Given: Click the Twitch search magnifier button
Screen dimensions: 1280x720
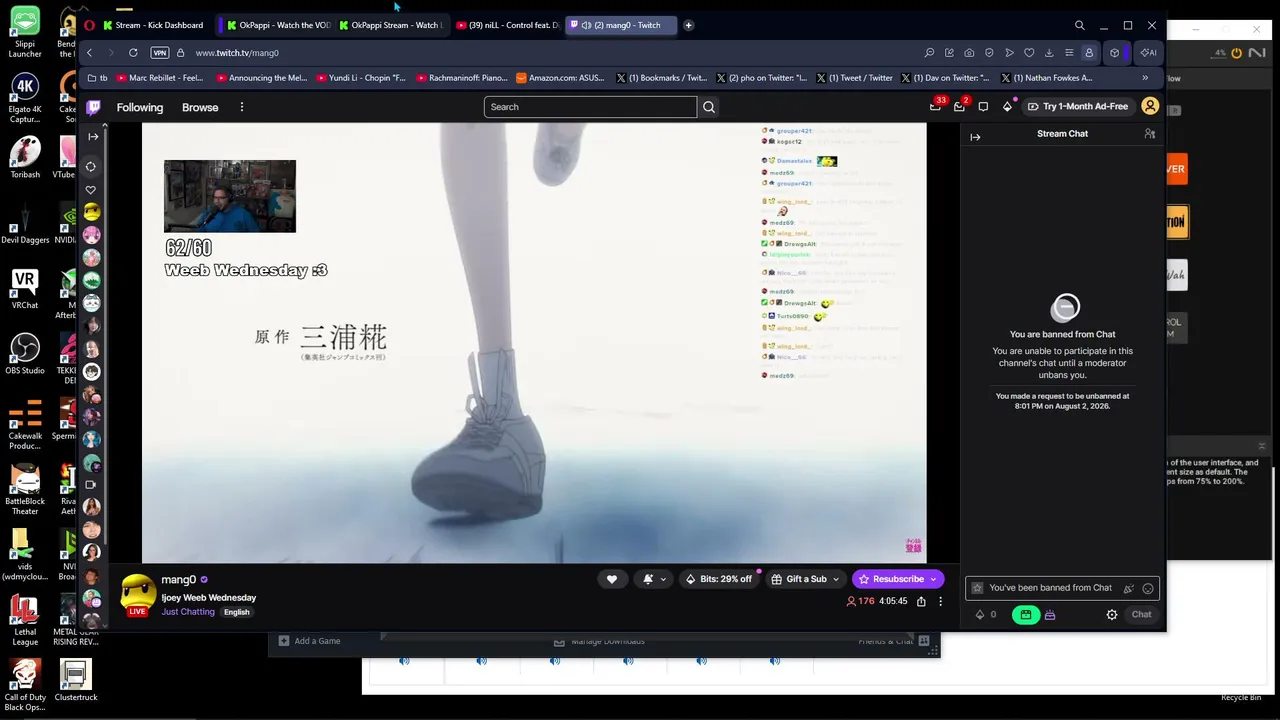Looking at the screenshot, I should click(x=709, y=107).
